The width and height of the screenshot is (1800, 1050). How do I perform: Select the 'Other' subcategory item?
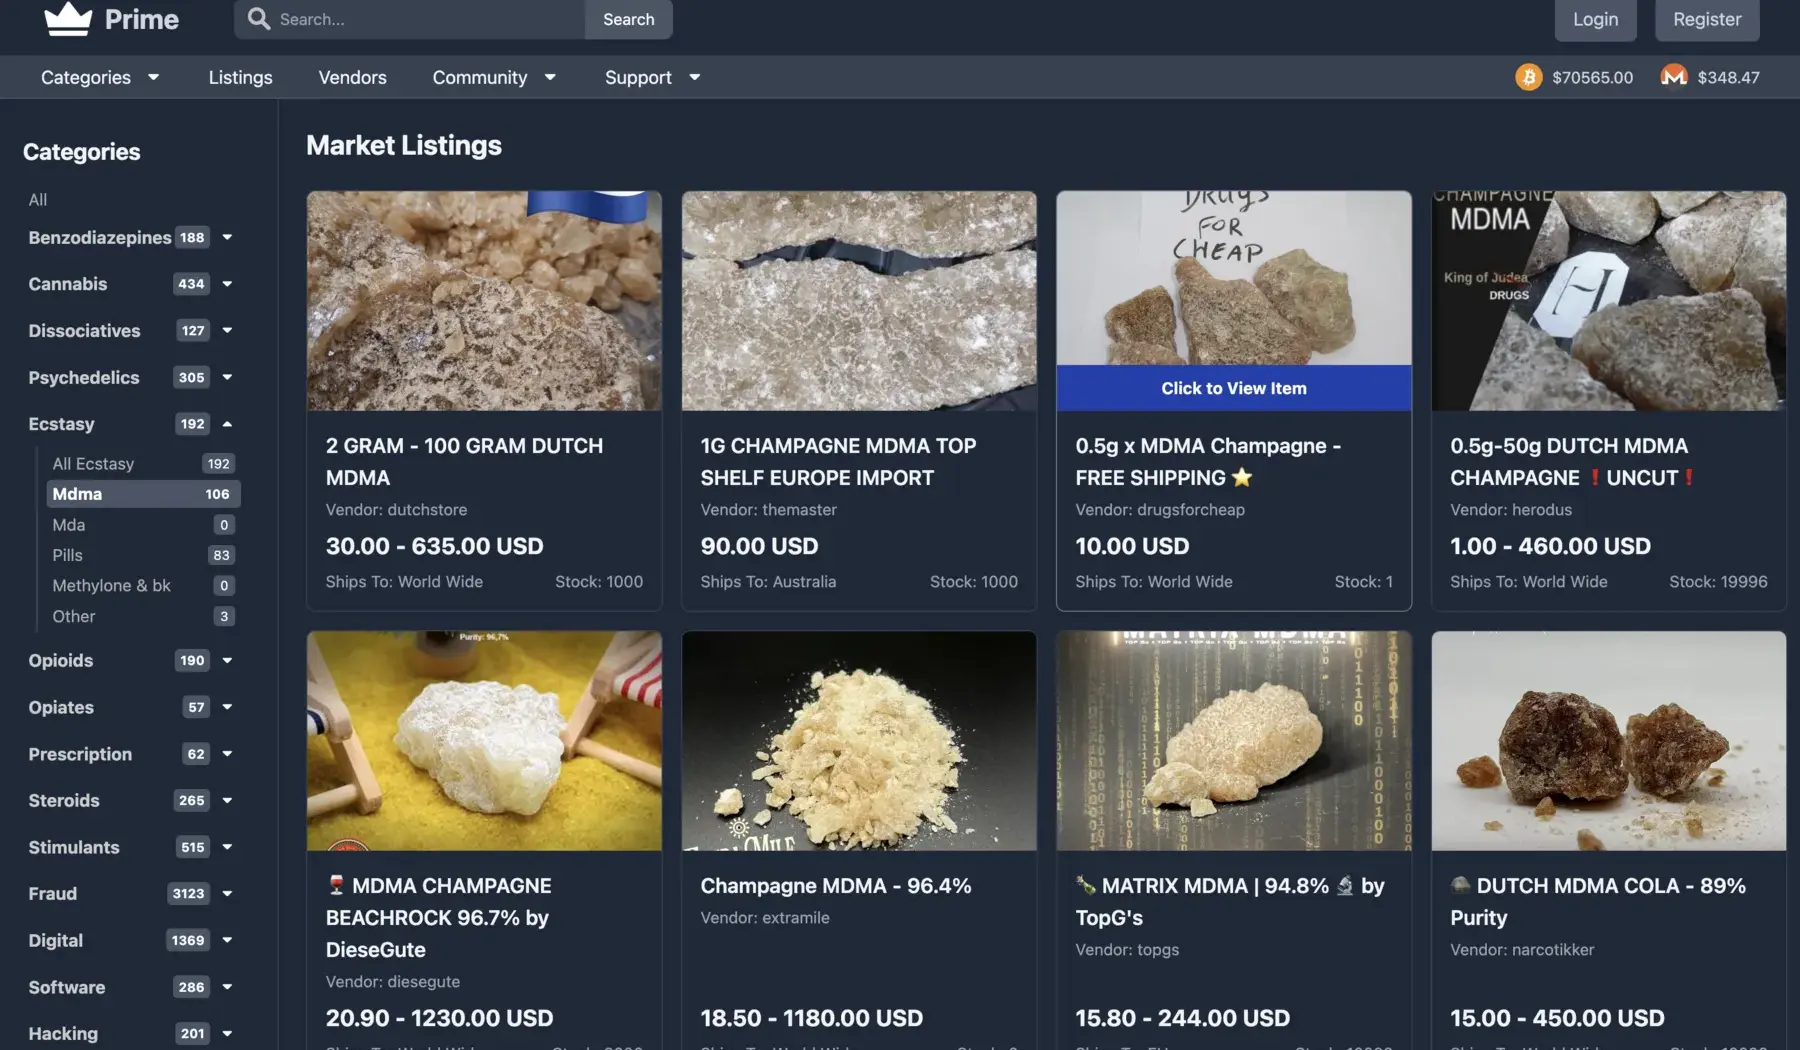point(74,616)
